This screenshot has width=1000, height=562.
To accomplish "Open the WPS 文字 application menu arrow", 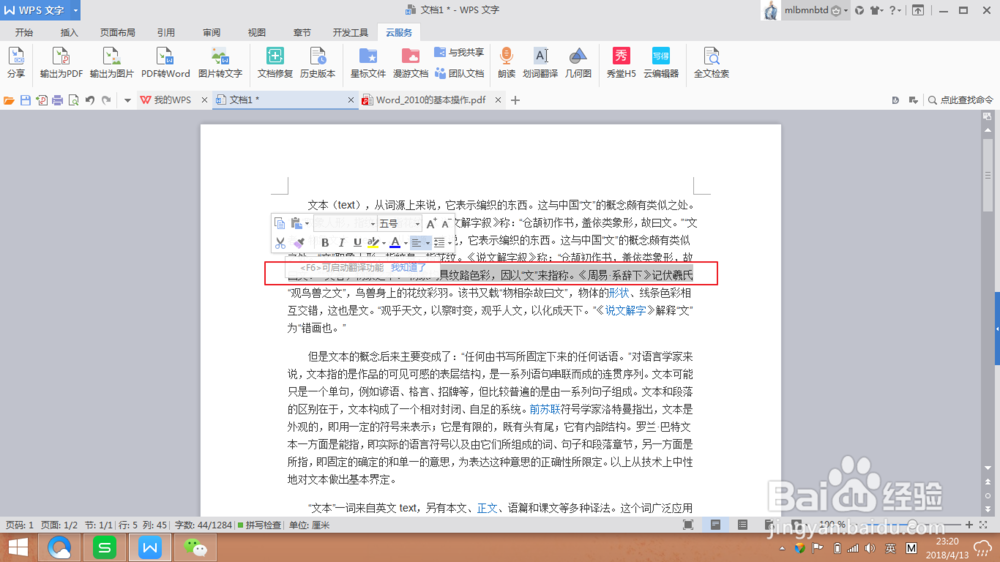I will (75, 10).
